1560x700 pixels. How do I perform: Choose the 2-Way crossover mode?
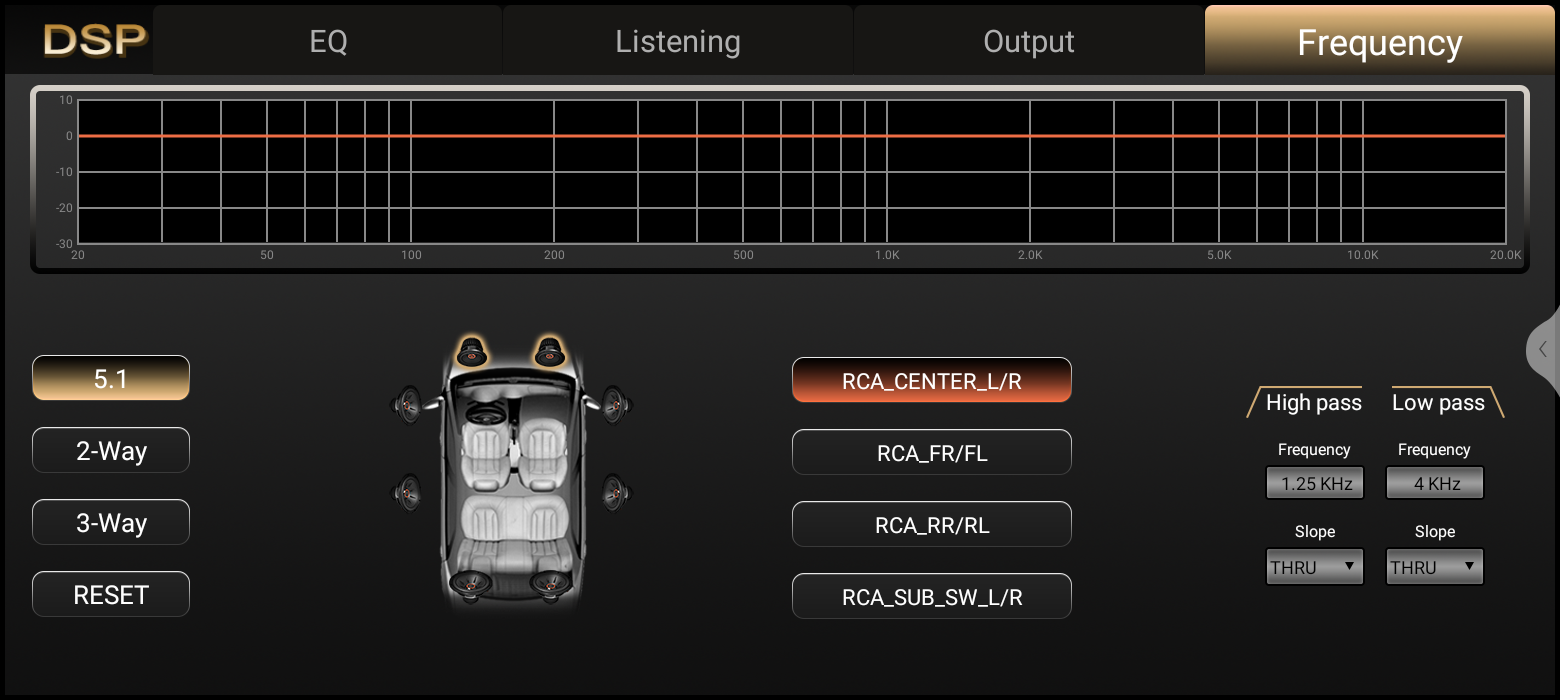[111, 450]
